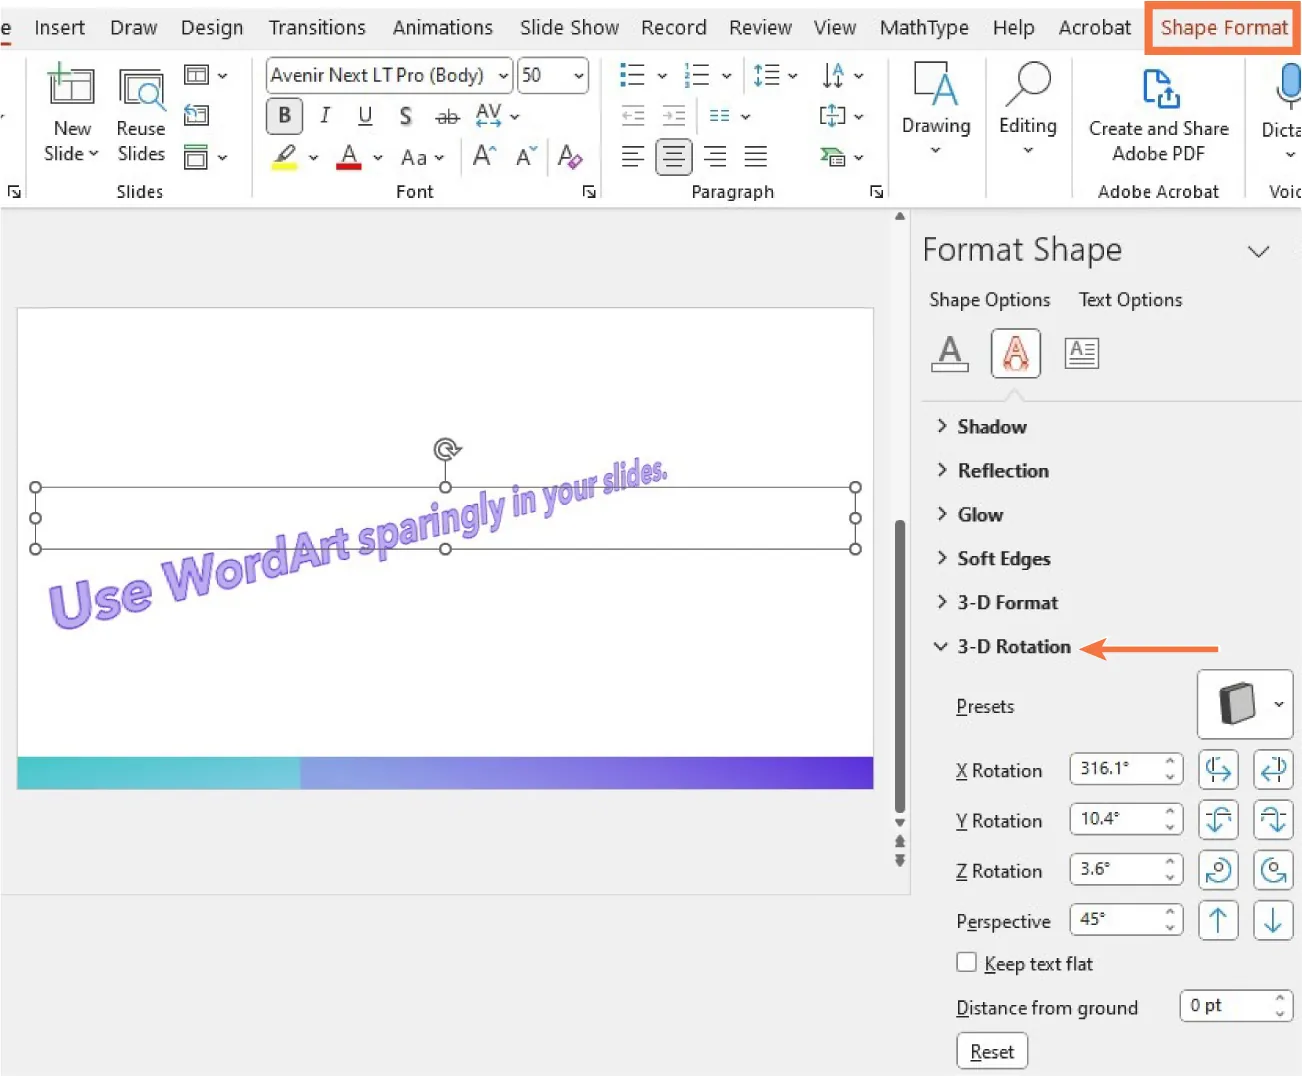The image size is (1302, 1076).
Task: Collapse the 3-D Rotation section
Action: click(940, 646)
